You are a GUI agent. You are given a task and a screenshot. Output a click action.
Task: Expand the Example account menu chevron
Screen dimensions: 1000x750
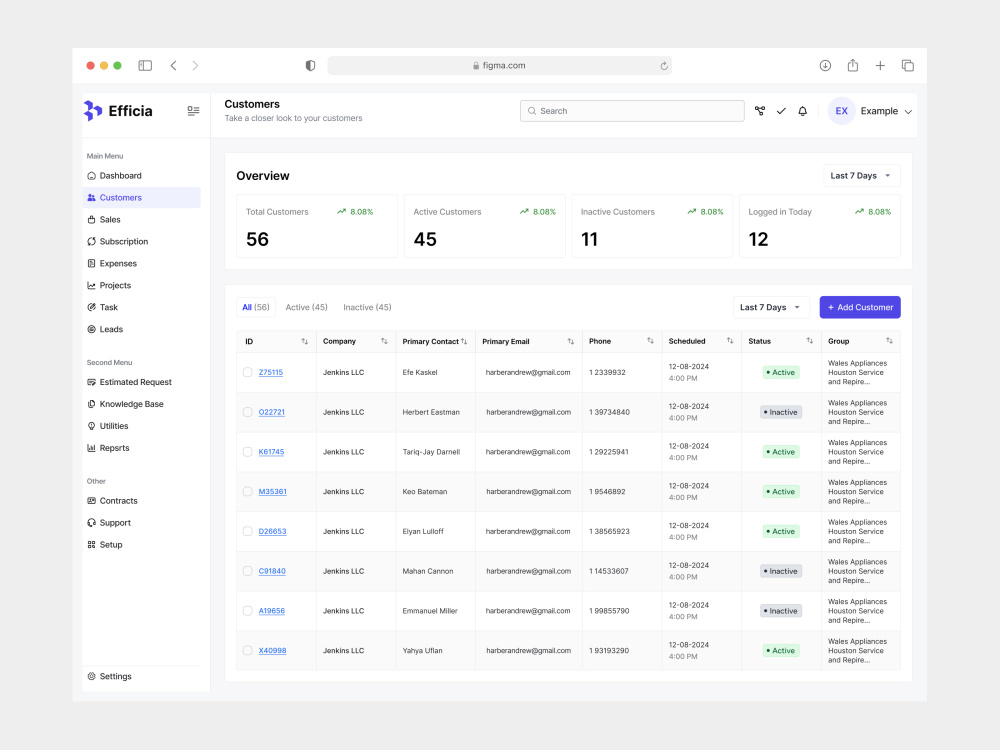point(908,112)
